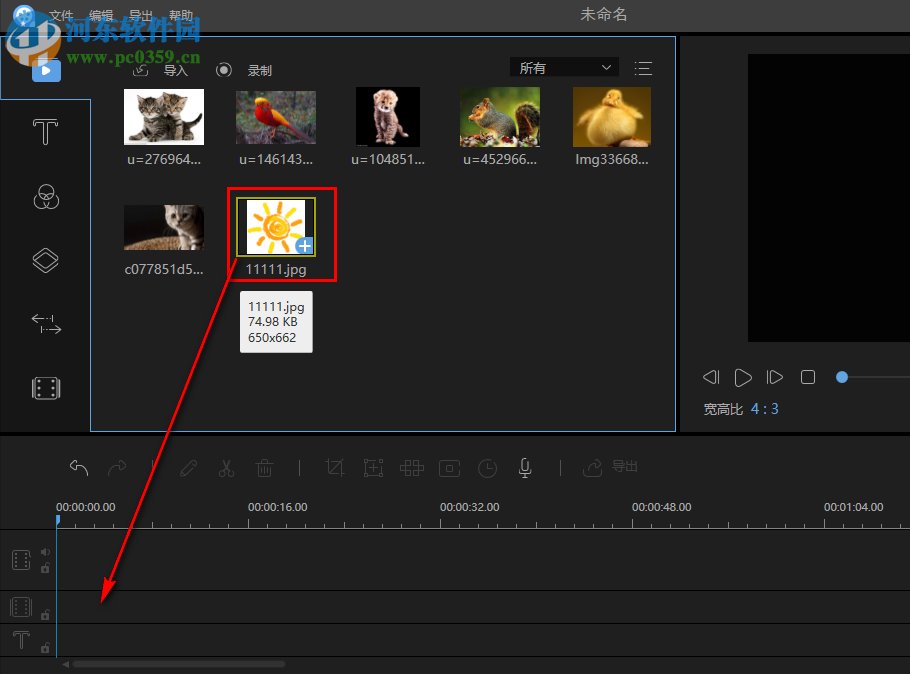Click the duration clock icon in toolbar
This screenshot has width=910, height=674.
tap(487, 468)
